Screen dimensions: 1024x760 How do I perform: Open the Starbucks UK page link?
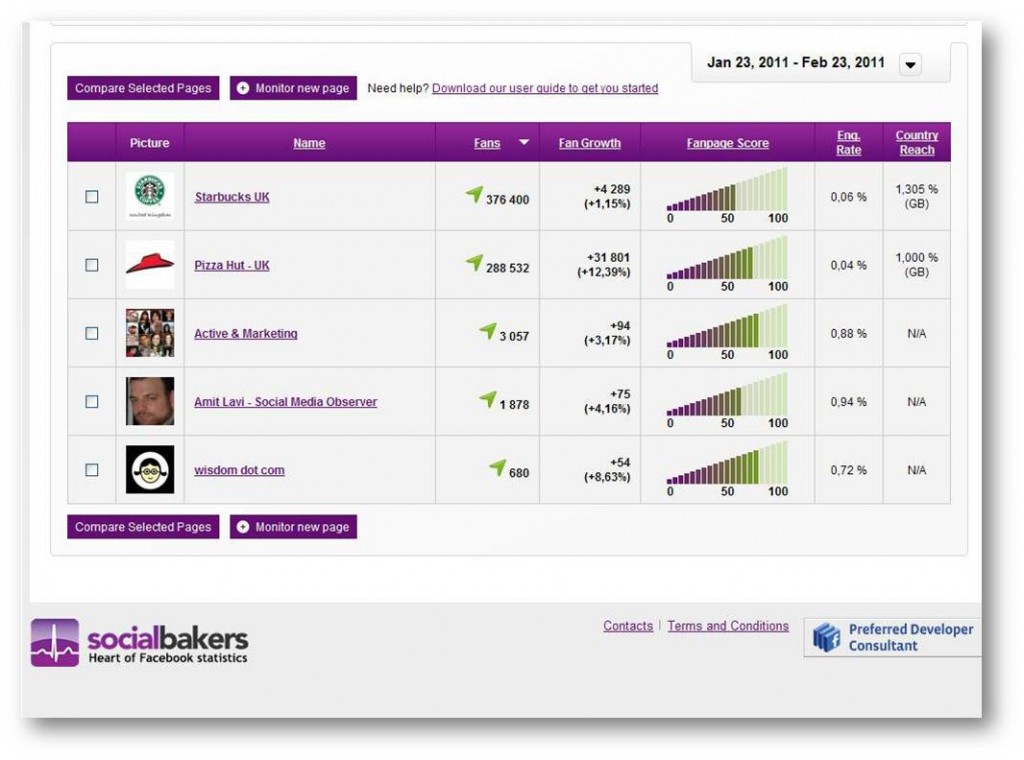tap(232, 197)
